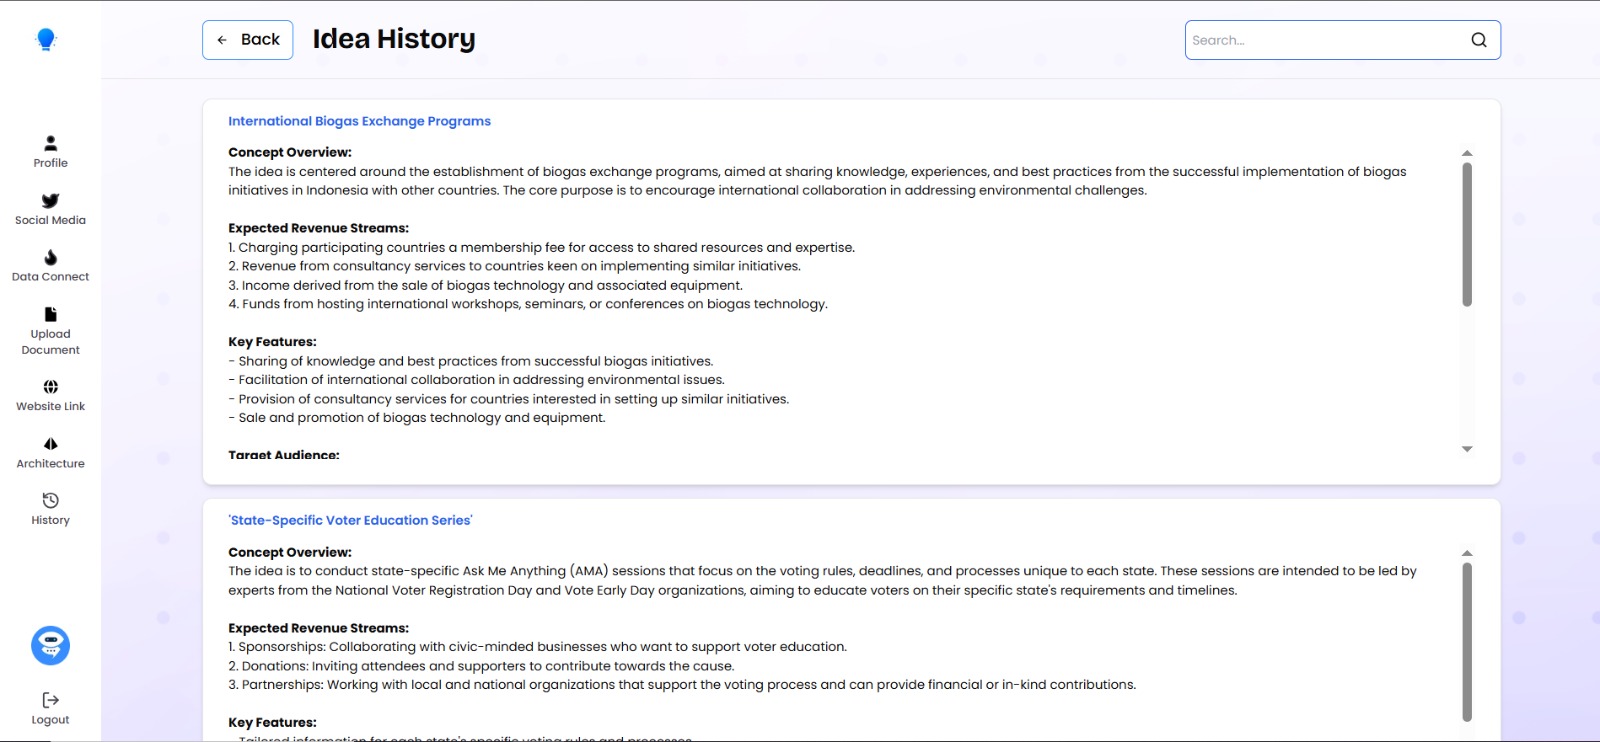Image resolution: width=1600 pixels, height=742 pixels.
Task: Click the voter education card scrollbar thumb
Action: (x=1467, y=641)
